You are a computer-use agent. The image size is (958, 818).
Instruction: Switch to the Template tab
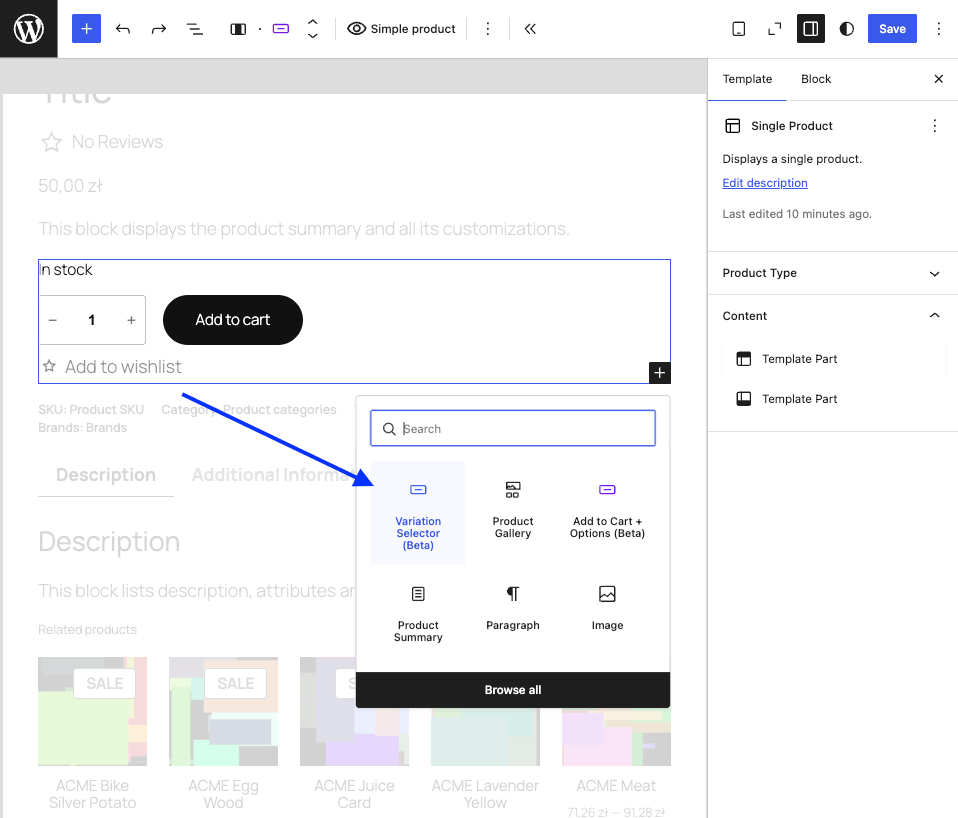coord(747,79)
